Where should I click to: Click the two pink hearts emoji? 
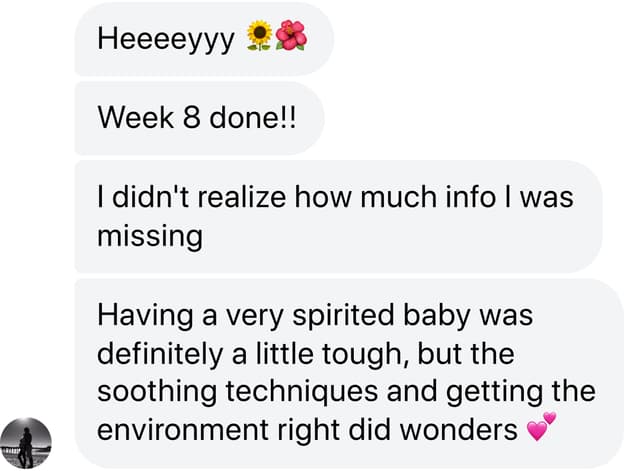[x=540, y=429]
